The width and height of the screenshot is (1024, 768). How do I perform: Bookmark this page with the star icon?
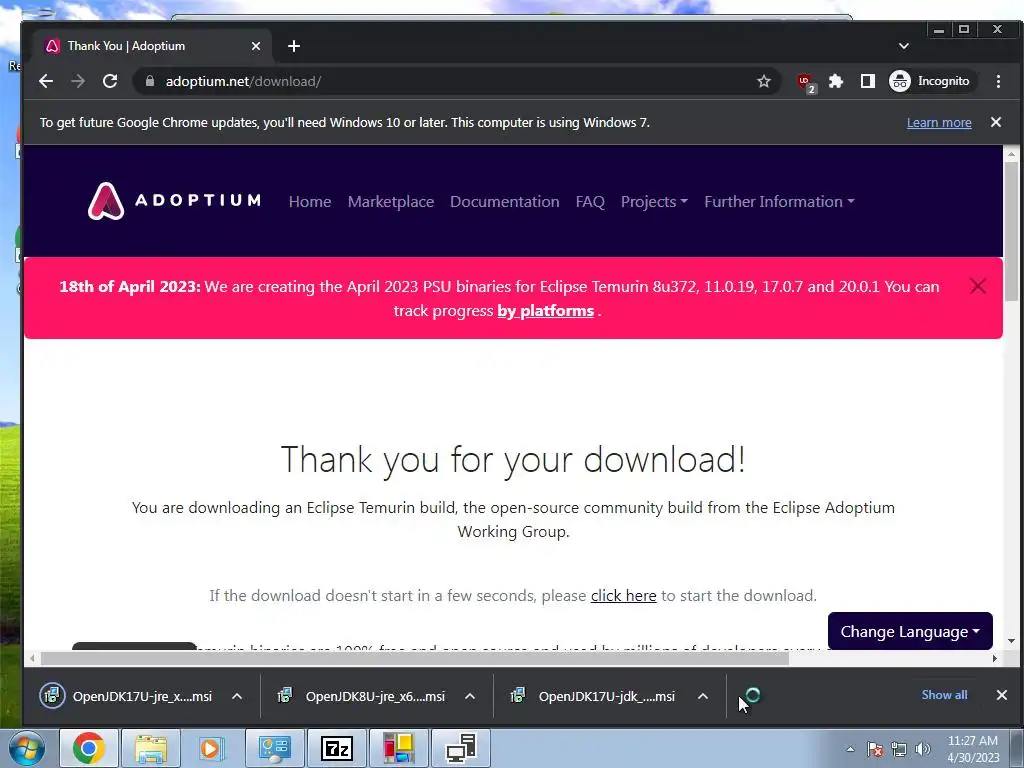point(763,81)
